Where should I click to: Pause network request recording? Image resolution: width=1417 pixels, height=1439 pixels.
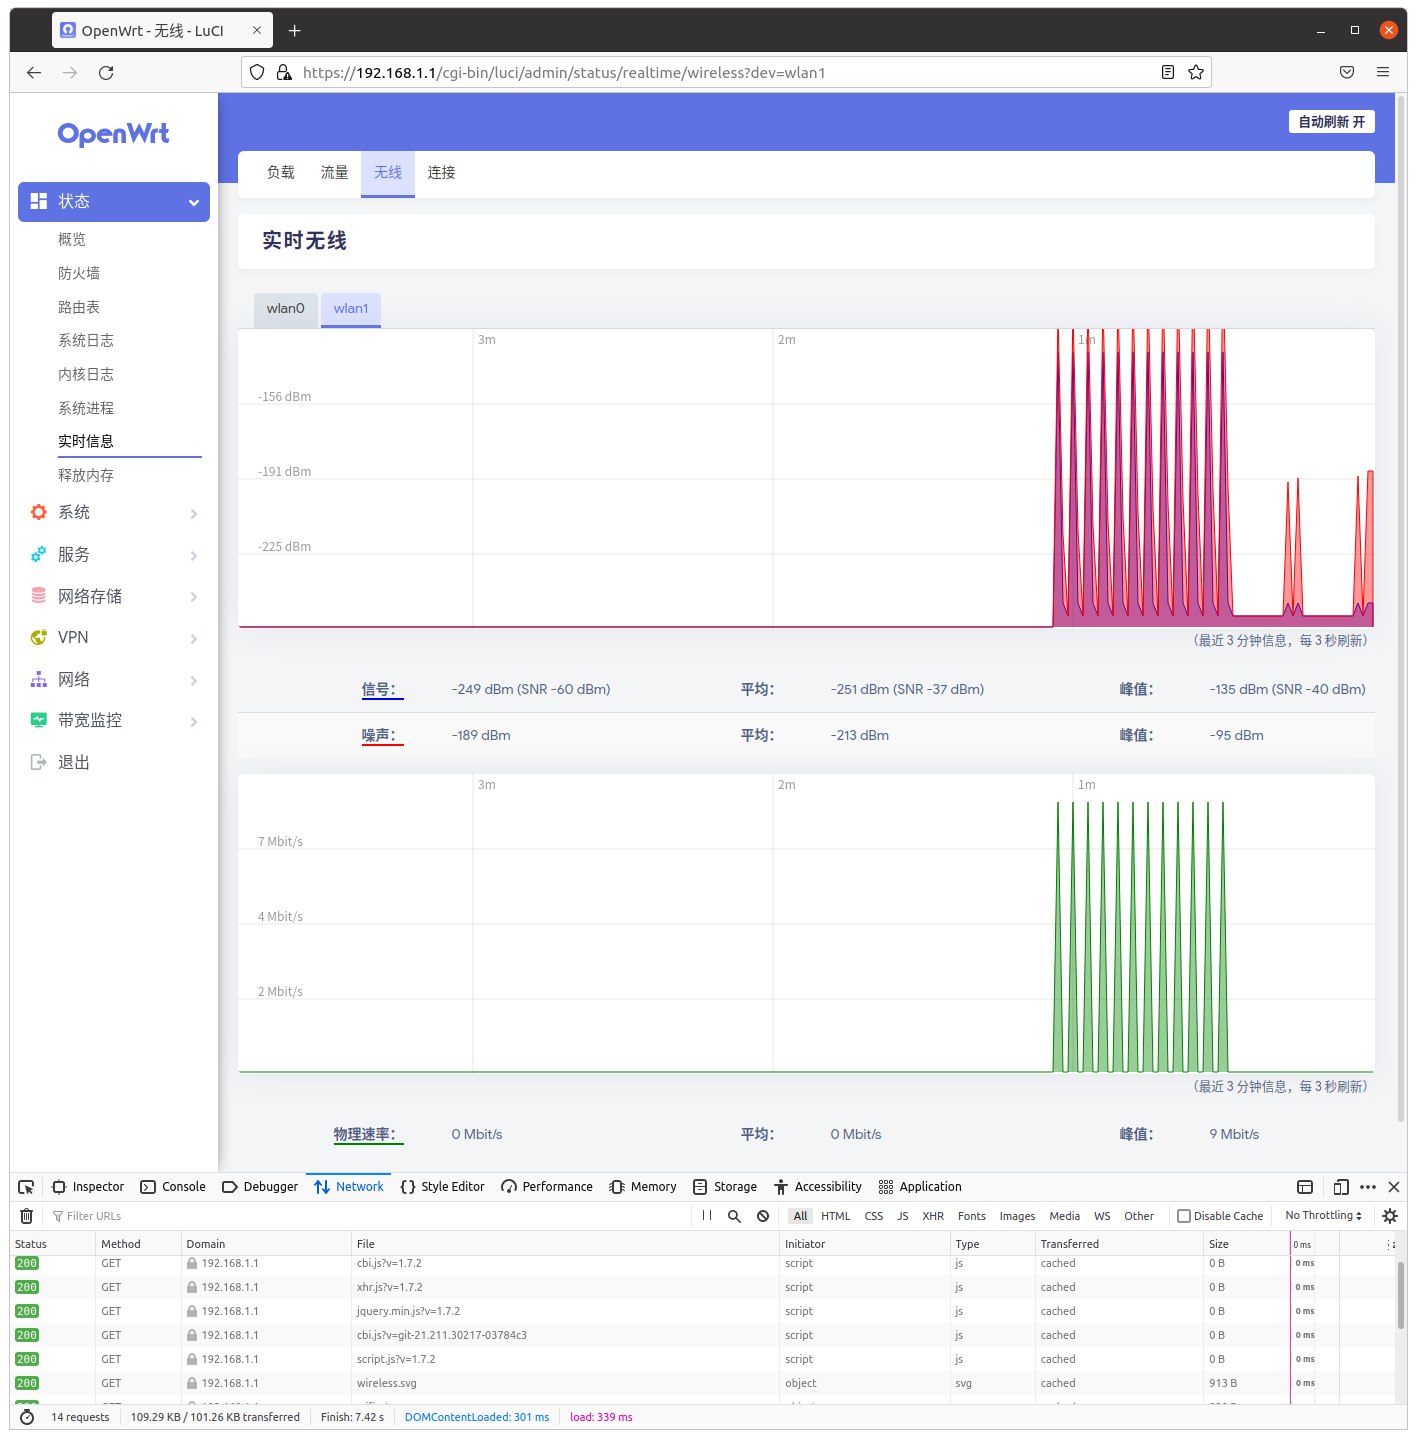click(x=706, y=1216)
